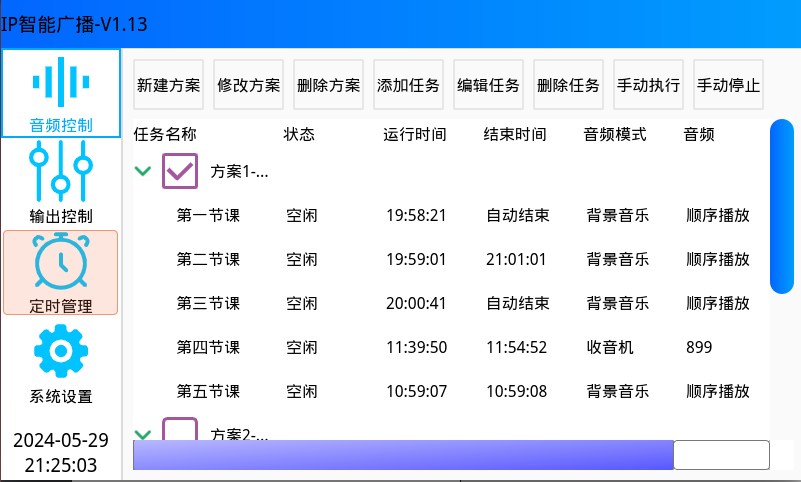This screenshot has width=801, height=482.
Task: Toggle the 方案1 checkbox
Action: tap(180, 171)
